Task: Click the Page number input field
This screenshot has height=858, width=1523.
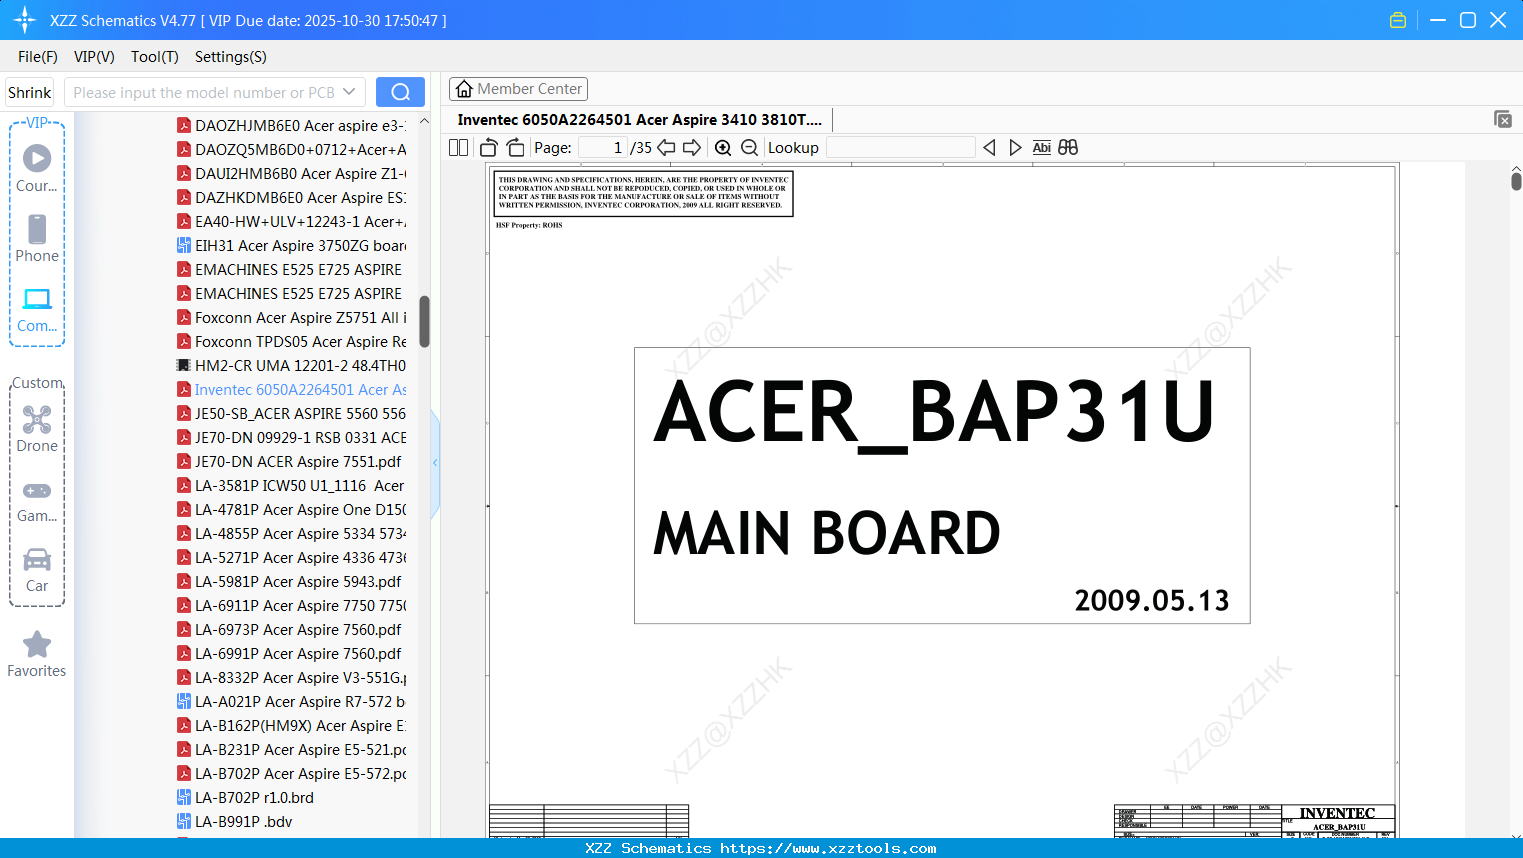Action: click(603, 148)
